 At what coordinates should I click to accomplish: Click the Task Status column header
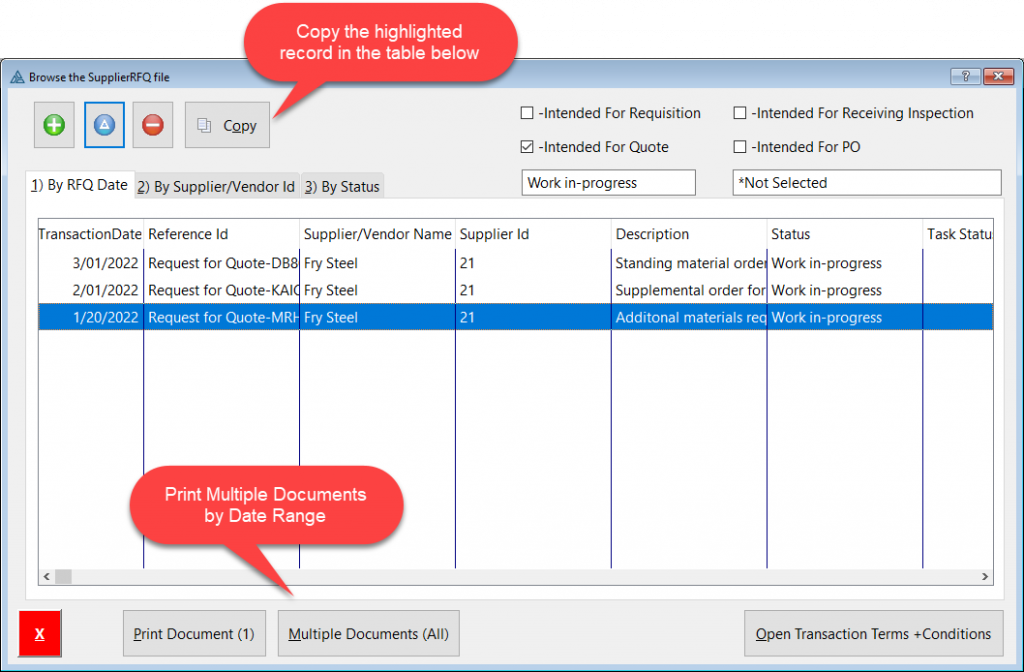click(958, 234)
